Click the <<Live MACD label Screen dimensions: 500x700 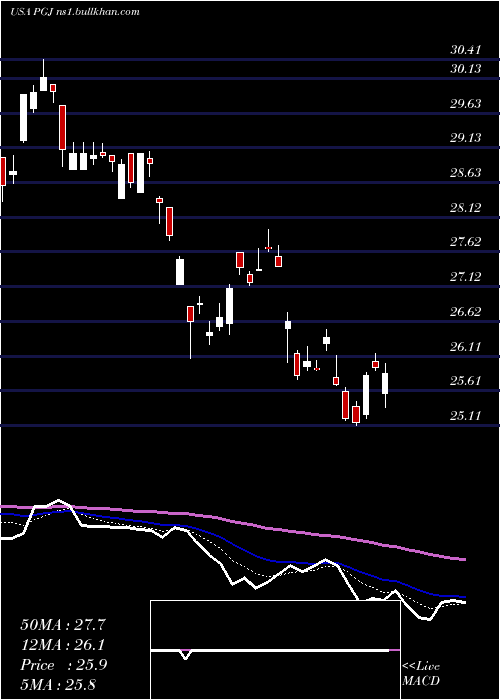pyautogui.click(x=421, y=673)
